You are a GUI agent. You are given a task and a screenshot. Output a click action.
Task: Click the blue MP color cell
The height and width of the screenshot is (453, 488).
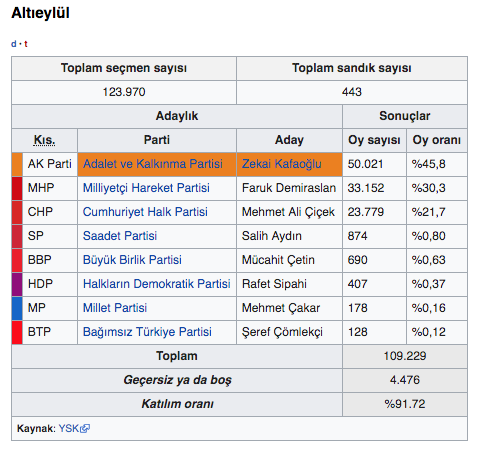(x=17, y=308)
